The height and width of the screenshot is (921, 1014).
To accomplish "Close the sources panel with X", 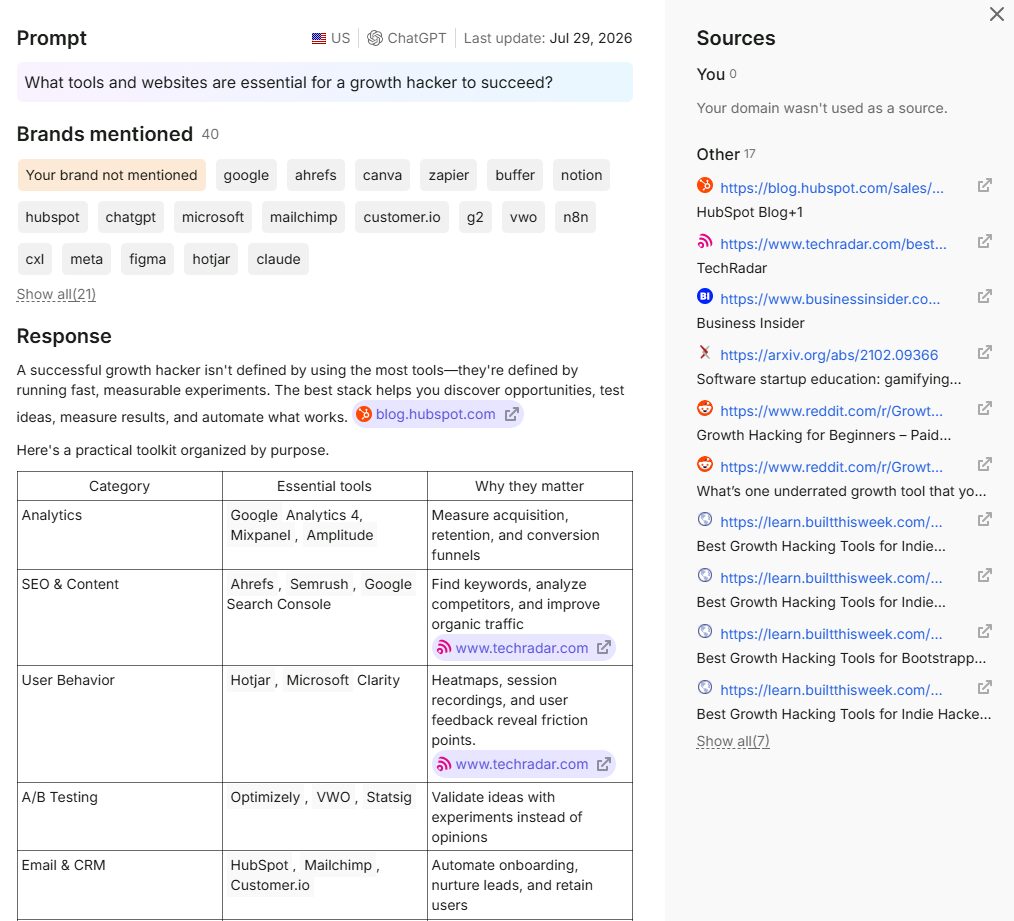I will click(997, 14).
